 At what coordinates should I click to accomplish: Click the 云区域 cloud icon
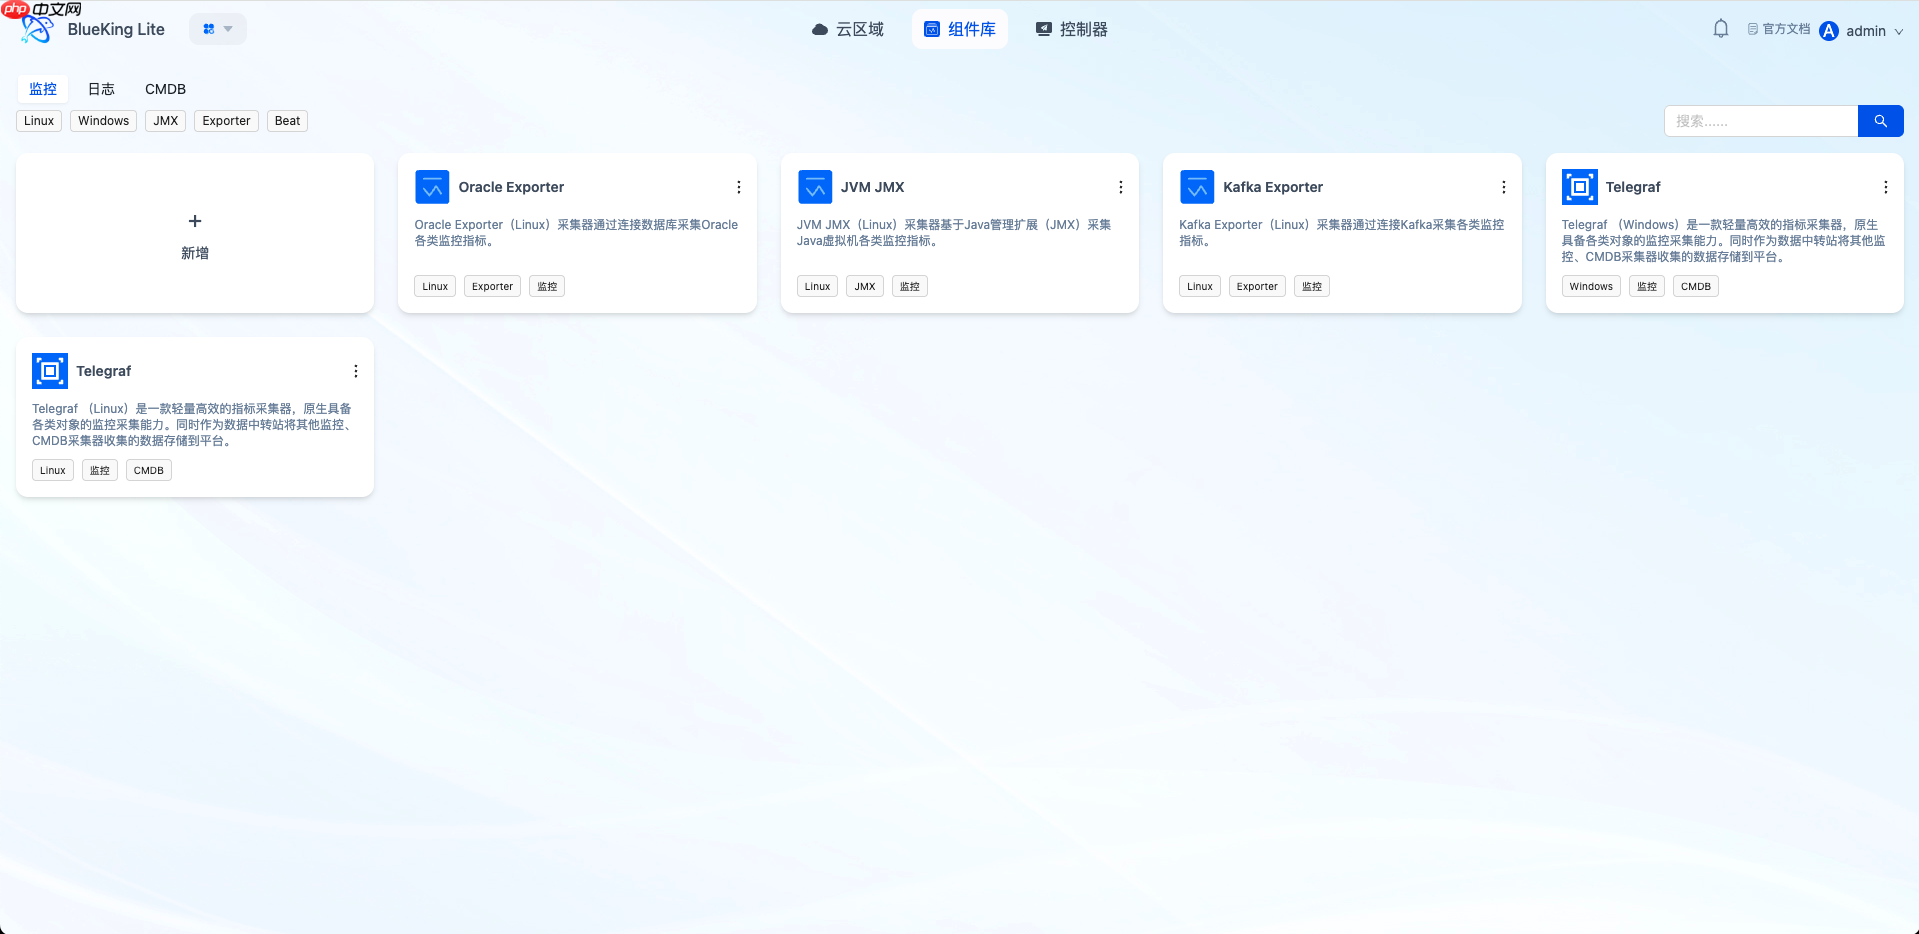tap(819, 29)
